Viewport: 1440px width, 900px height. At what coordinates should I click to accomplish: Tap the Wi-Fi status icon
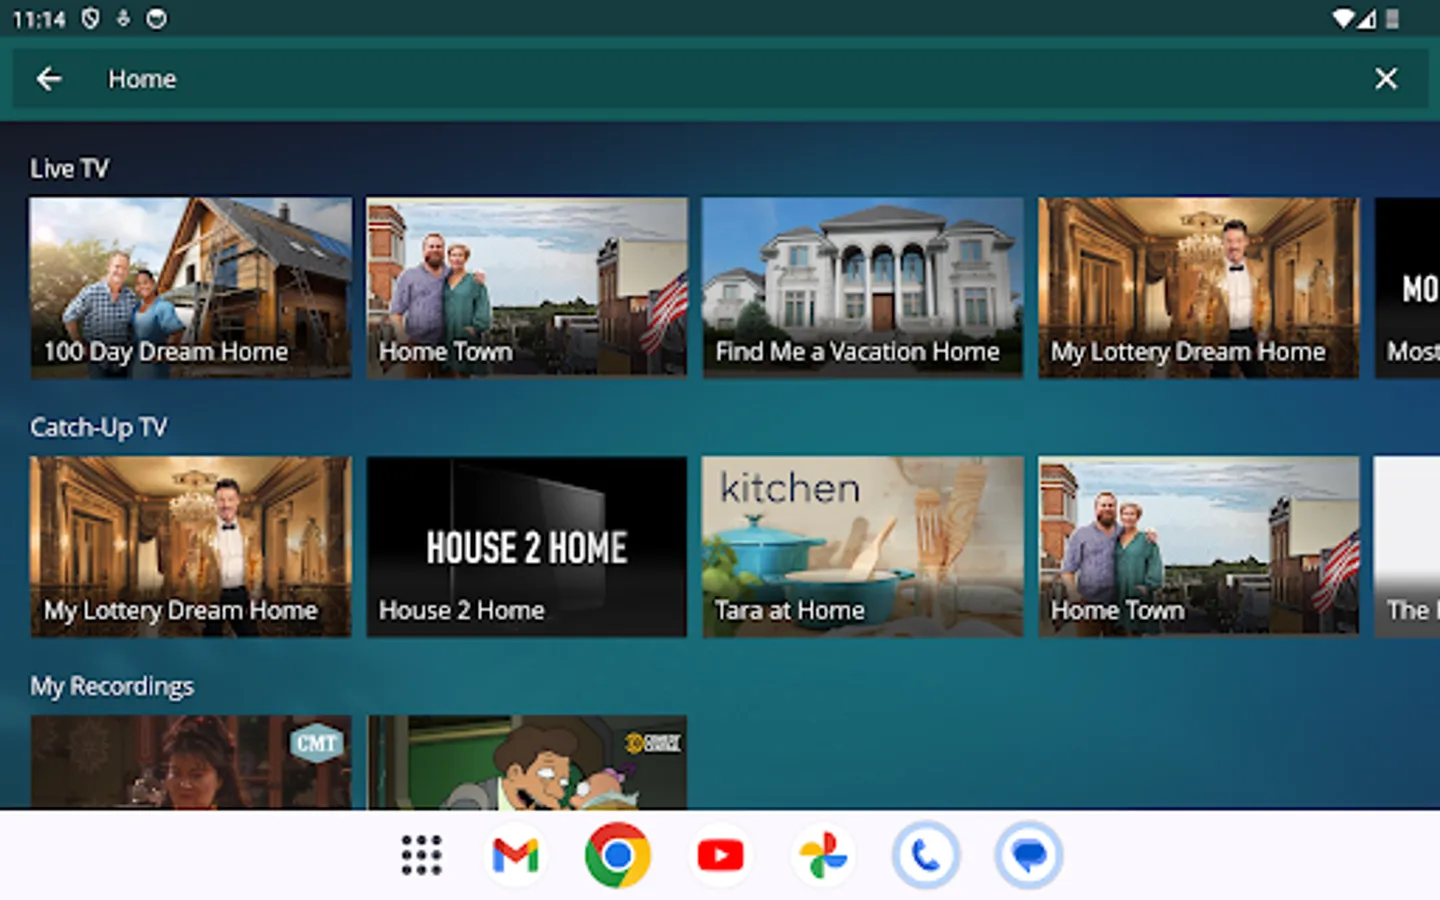[1345, 18]
